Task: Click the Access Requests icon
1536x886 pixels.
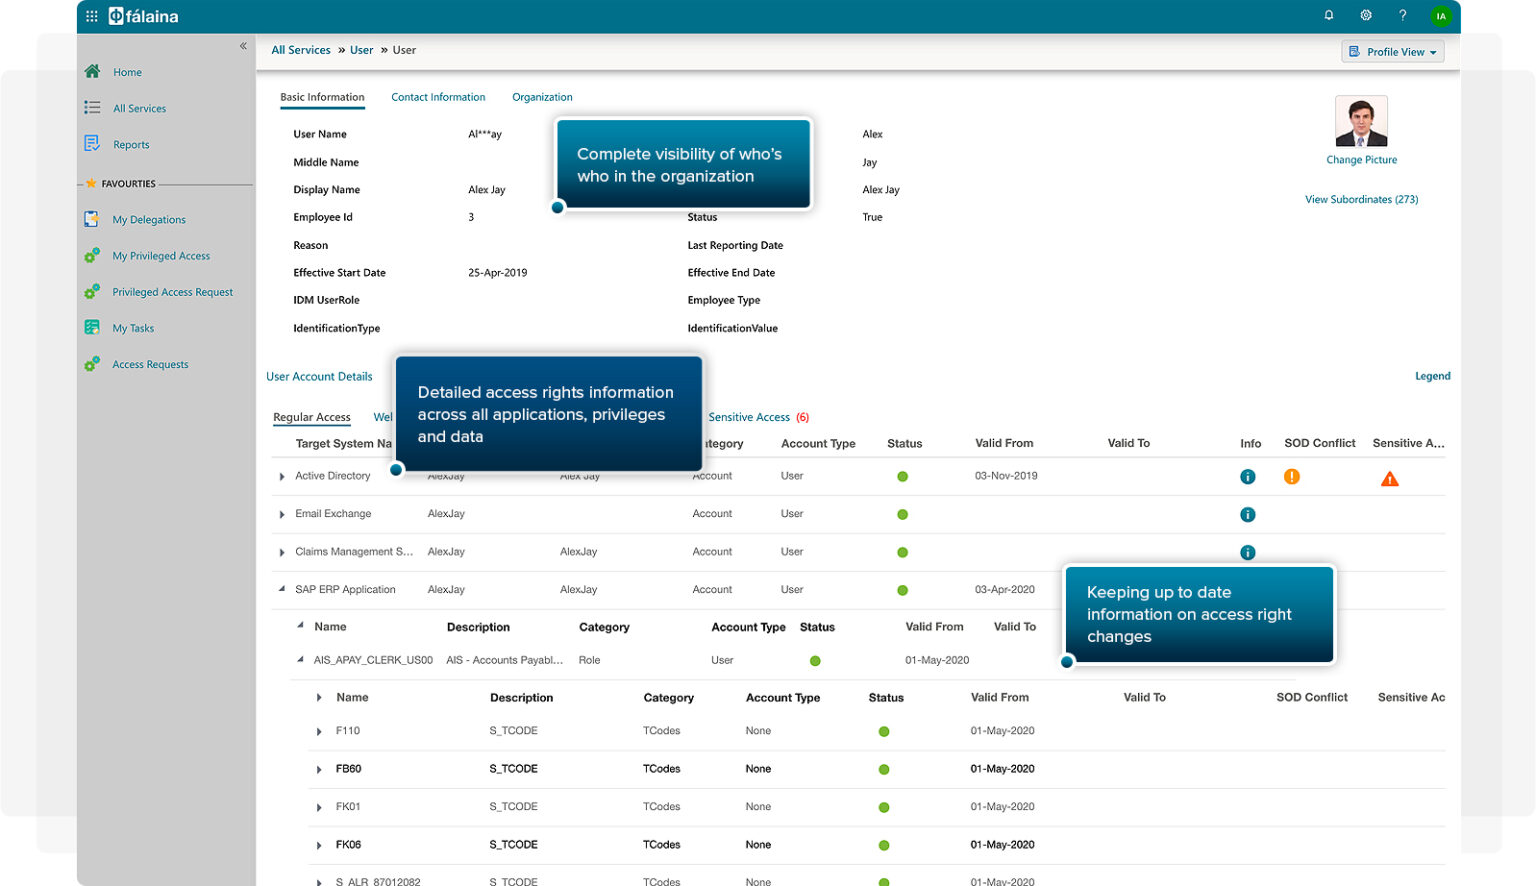Action: 92,364
